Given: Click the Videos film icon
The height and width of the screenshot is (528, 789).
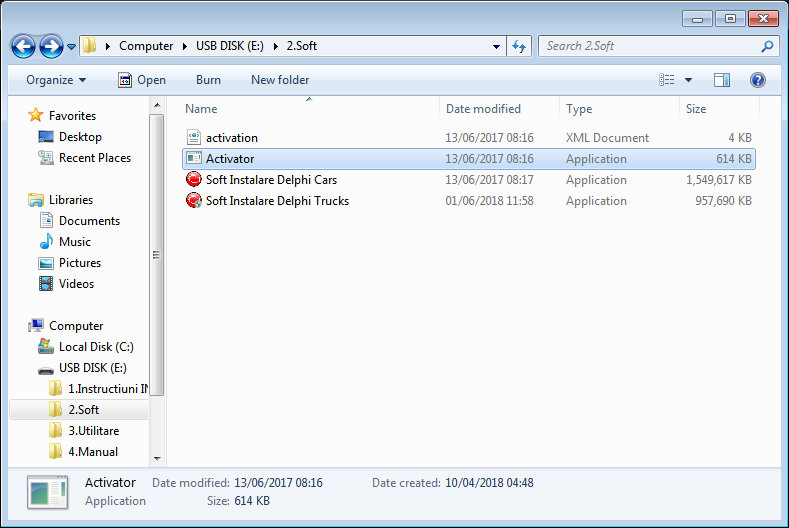Looking at the screenshot, I should [x=46, y=284].
